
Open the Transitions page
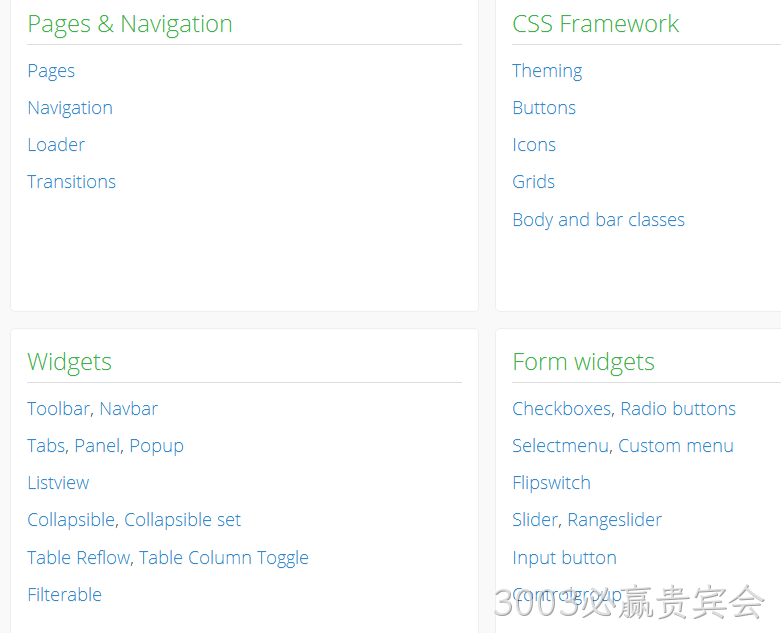pyautogui.click(x=71, y=182)
